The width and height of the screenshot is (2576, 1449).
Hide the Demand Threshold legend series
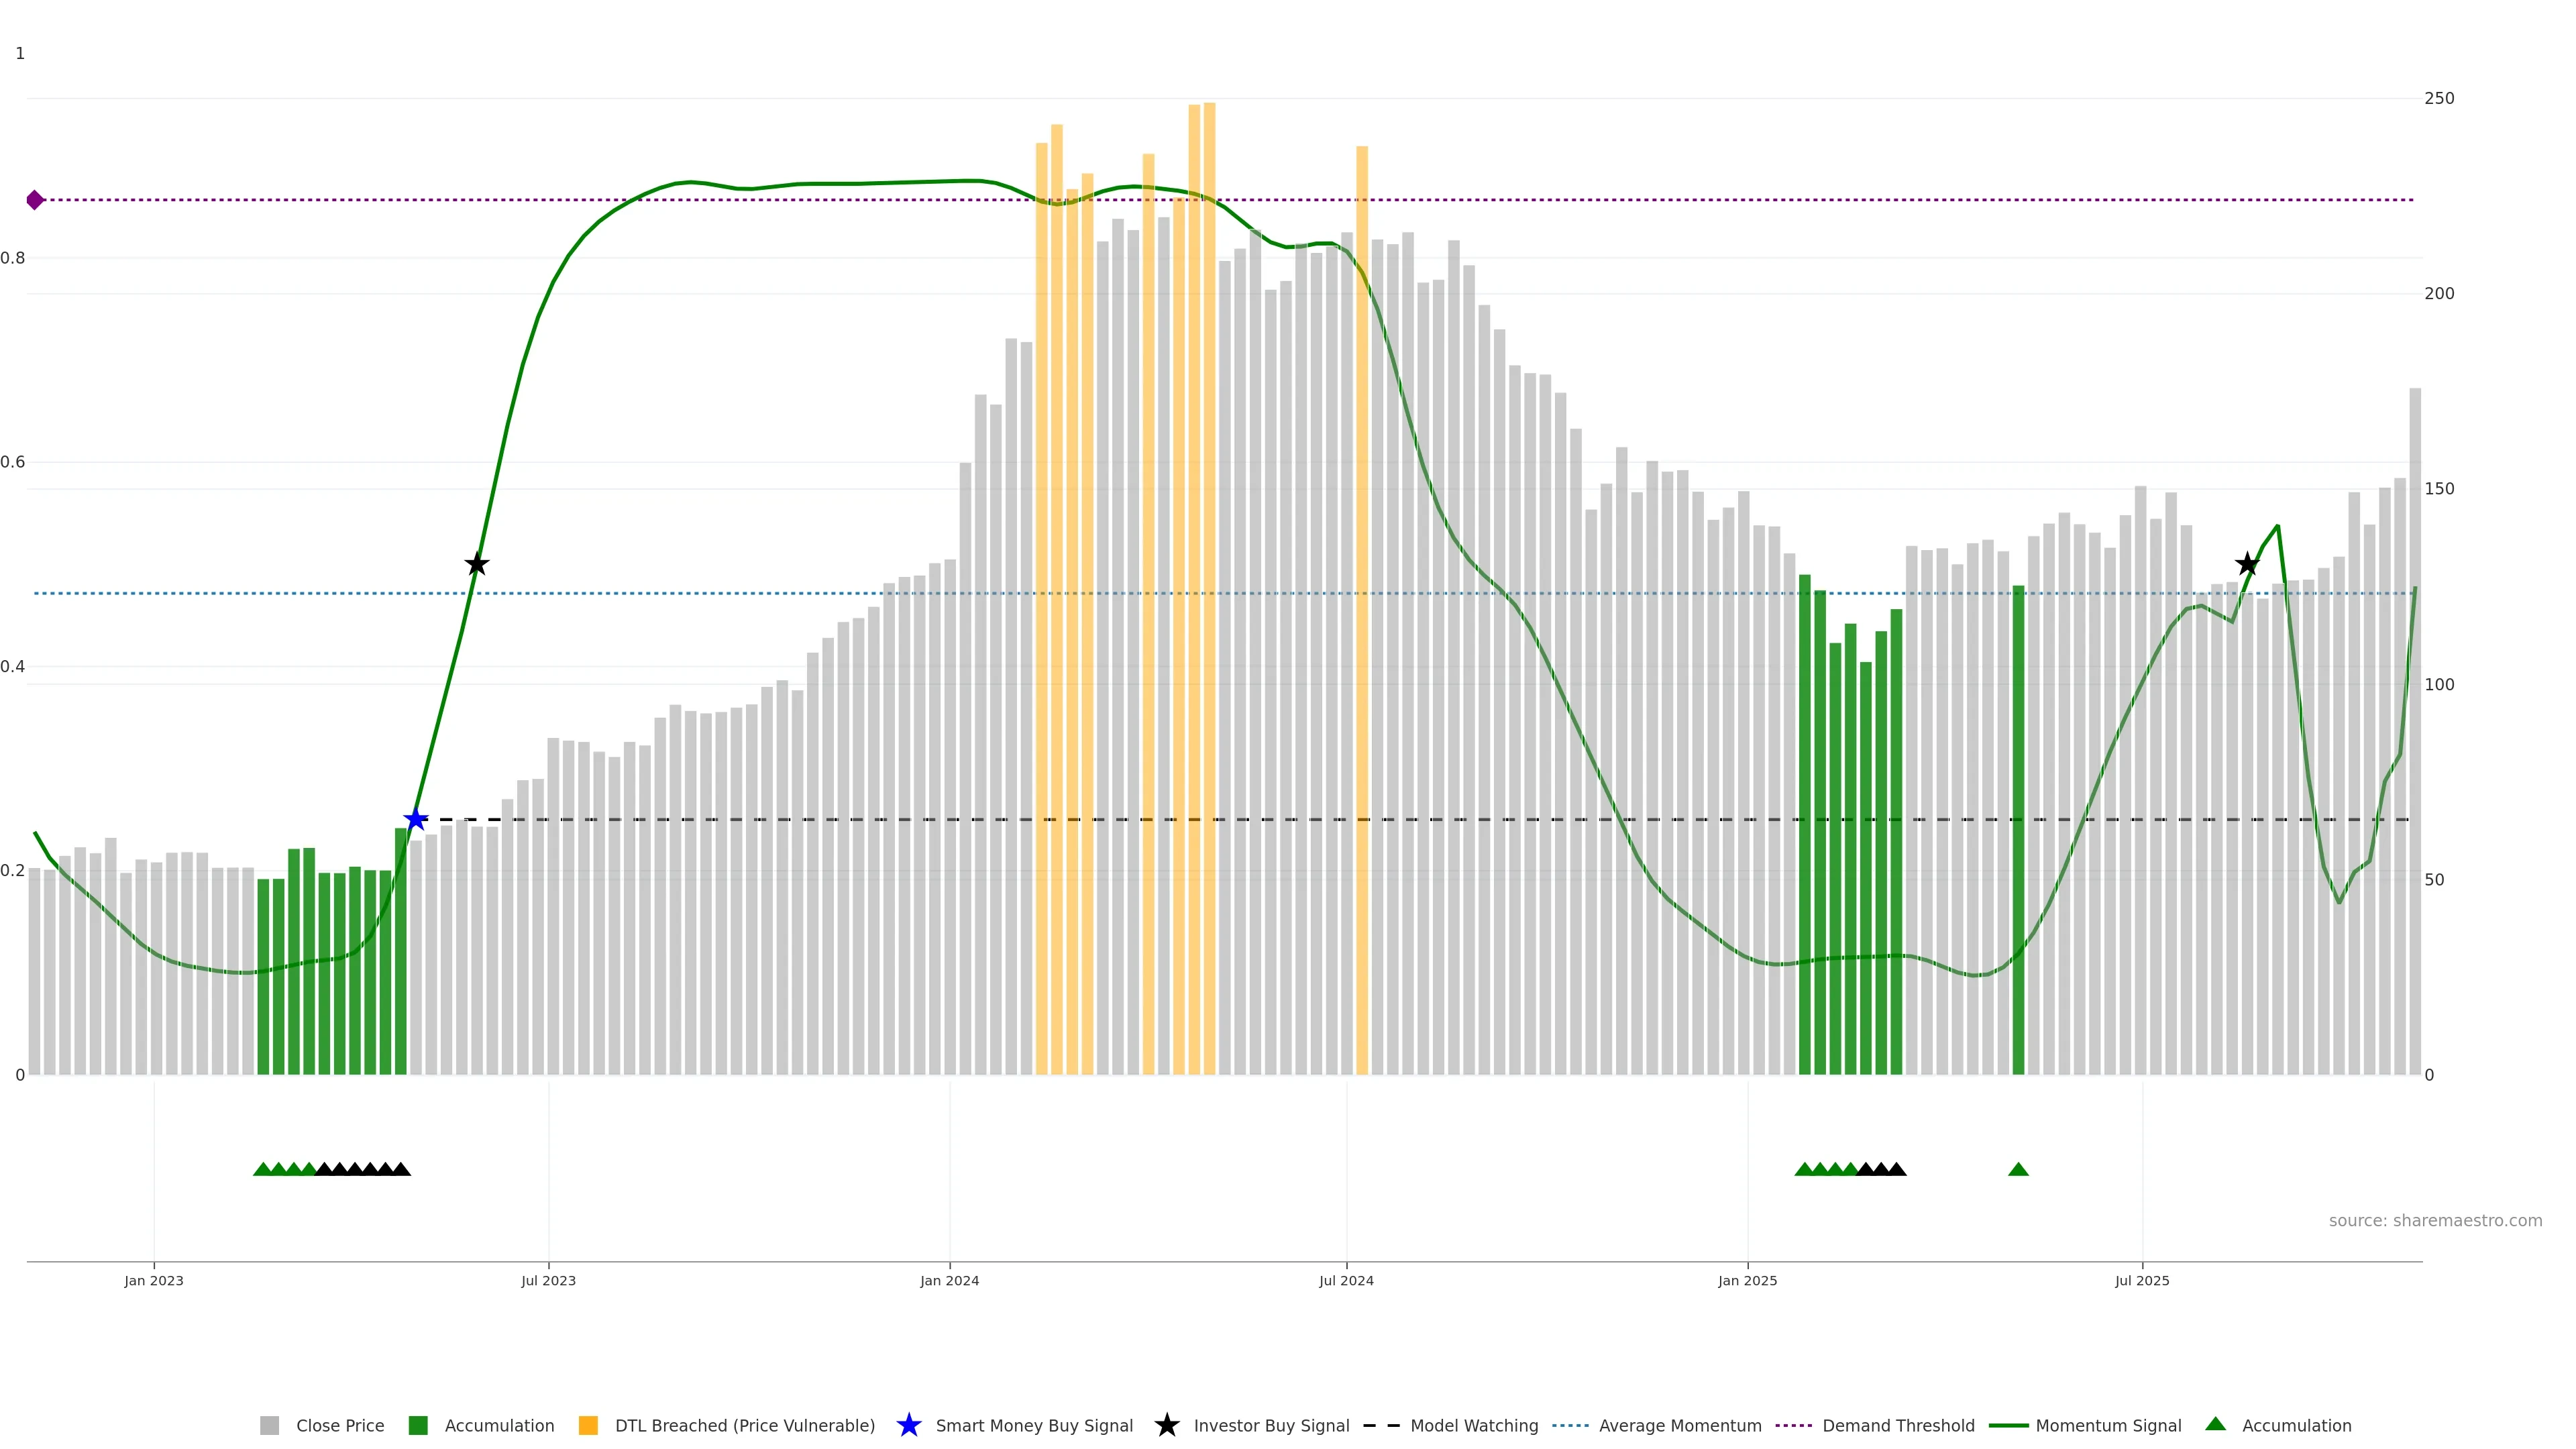(1898, 1426)
